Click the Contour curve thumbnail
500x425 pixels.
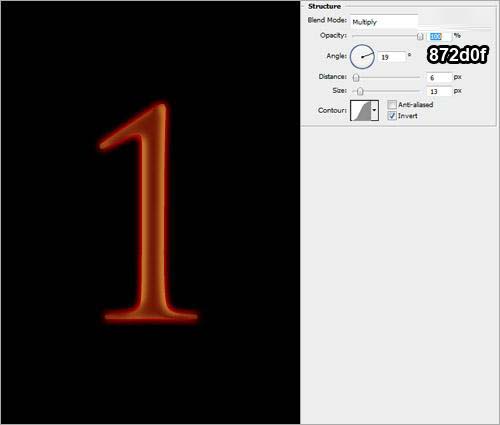[361, 110]
